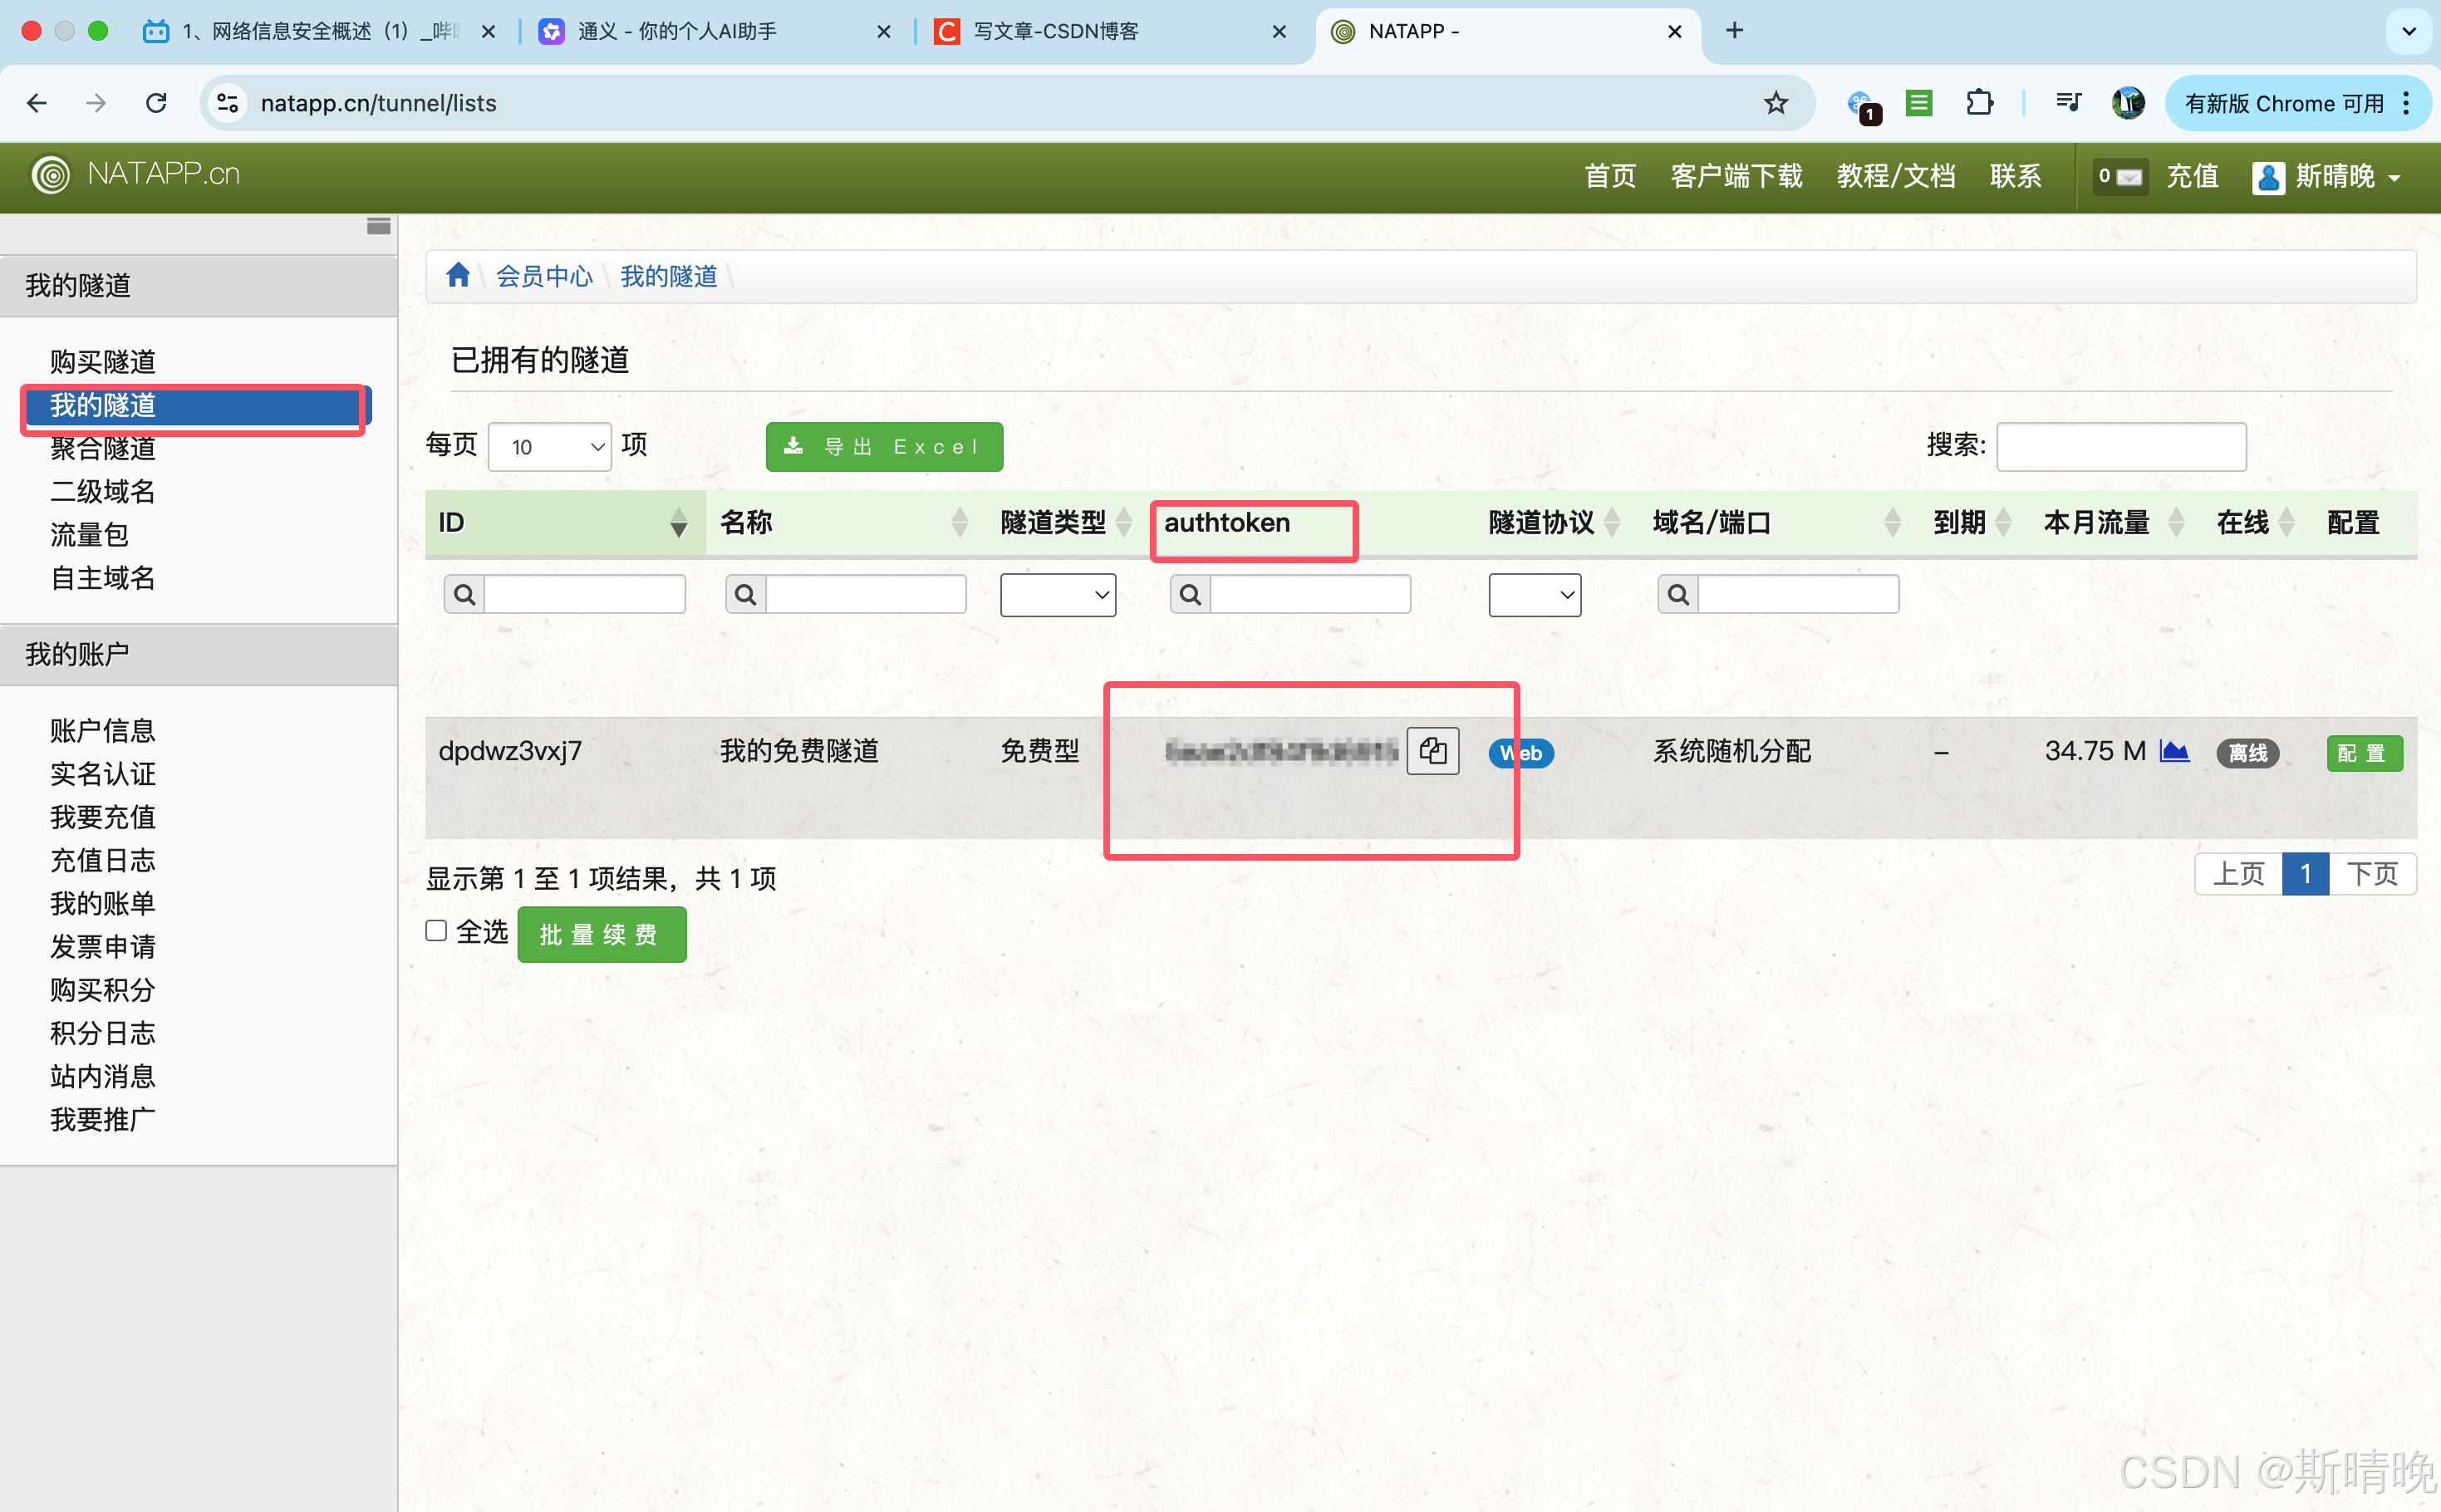Image resolution: width=2441 pixels, height=1512 pixels.
Task: Click the 导出 Excel button
Action: click(884, 447)
